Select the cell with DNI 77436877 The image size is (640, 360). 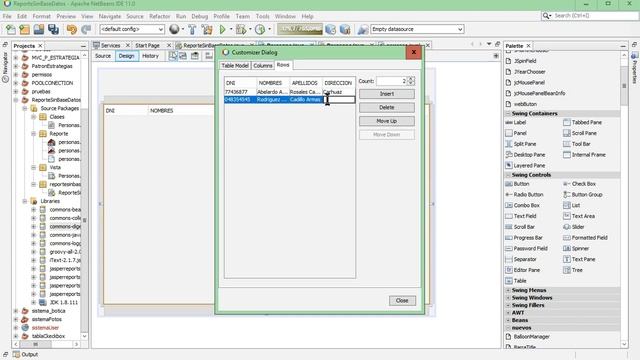240,92
